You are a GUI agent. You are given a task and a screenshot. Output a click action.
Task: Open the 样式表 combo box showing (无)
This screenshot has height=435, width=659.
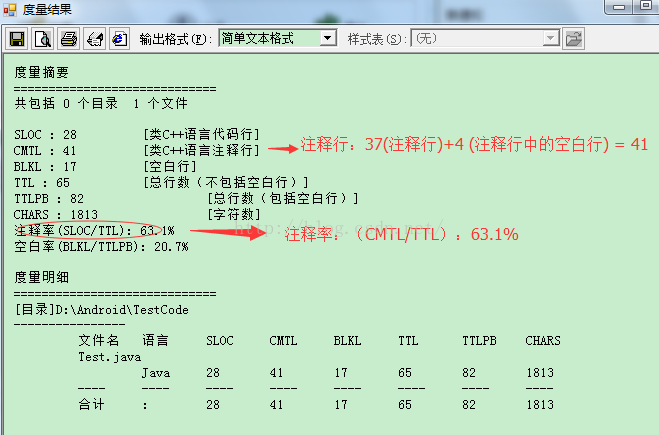[486, 38]
